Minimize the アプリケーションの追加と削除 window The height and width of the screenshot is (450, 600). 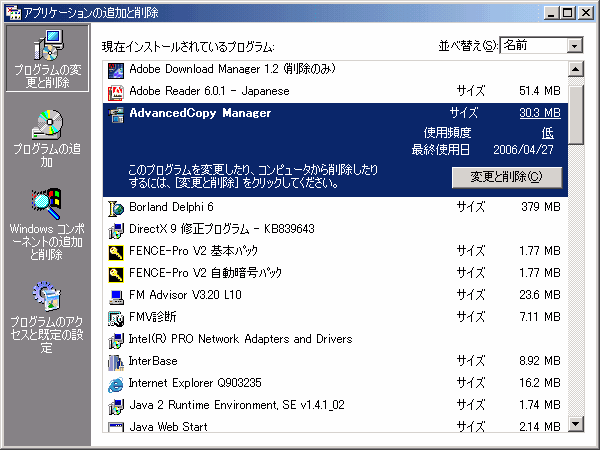551,13
